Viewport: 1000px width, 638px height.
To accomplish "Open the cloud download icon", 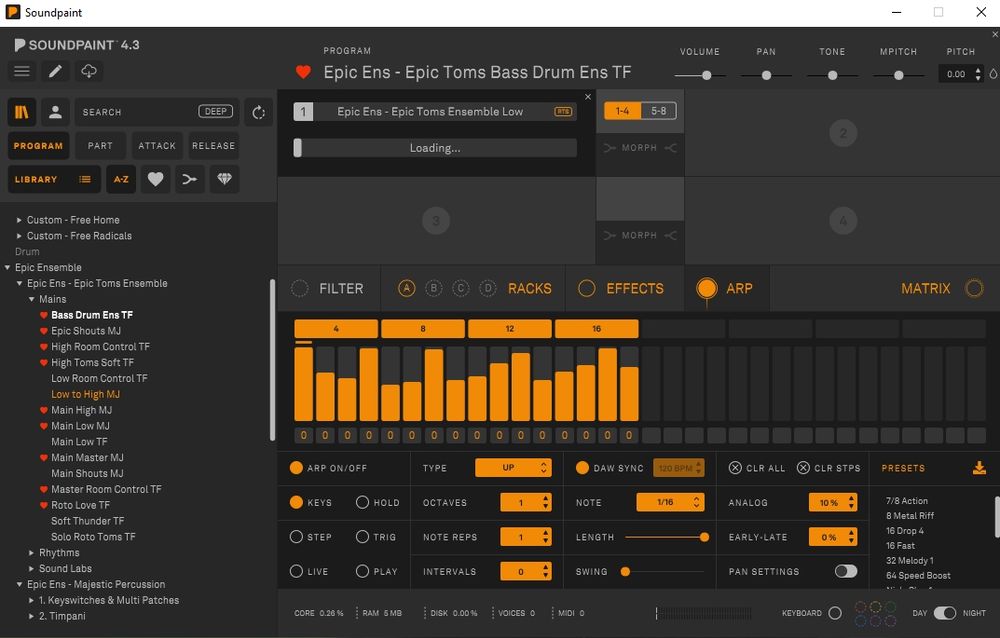I will coord(89,71).
